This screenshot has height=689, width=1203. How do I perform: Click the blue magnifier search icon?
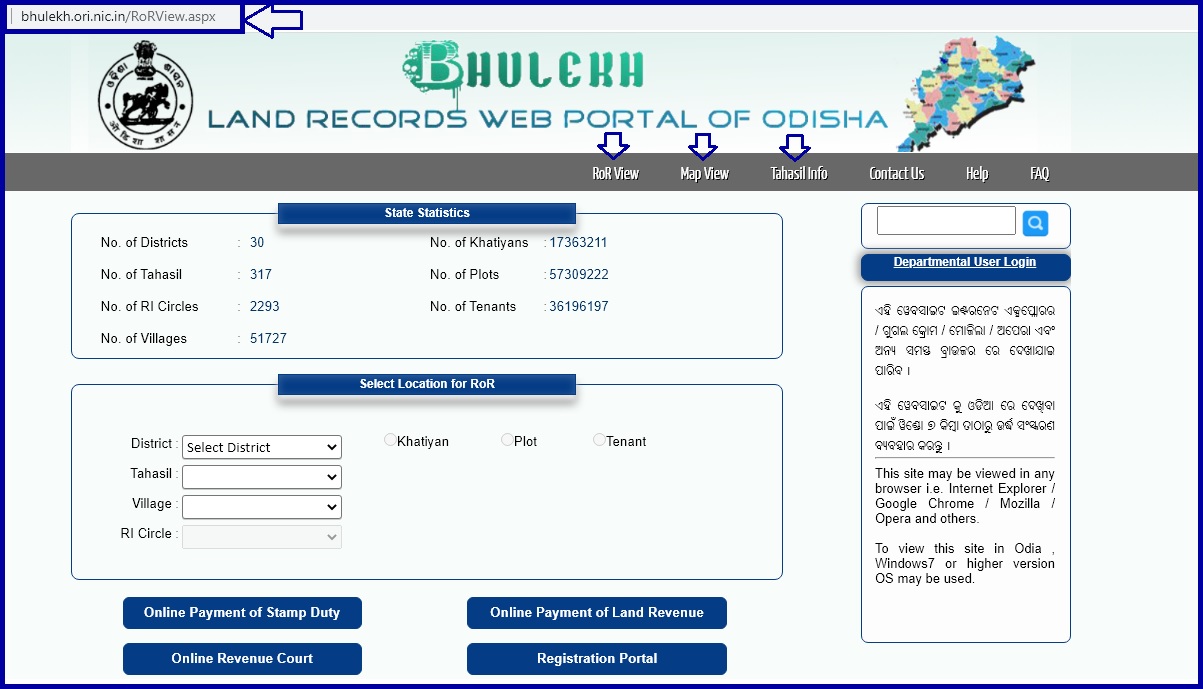tap(1035, 223)
